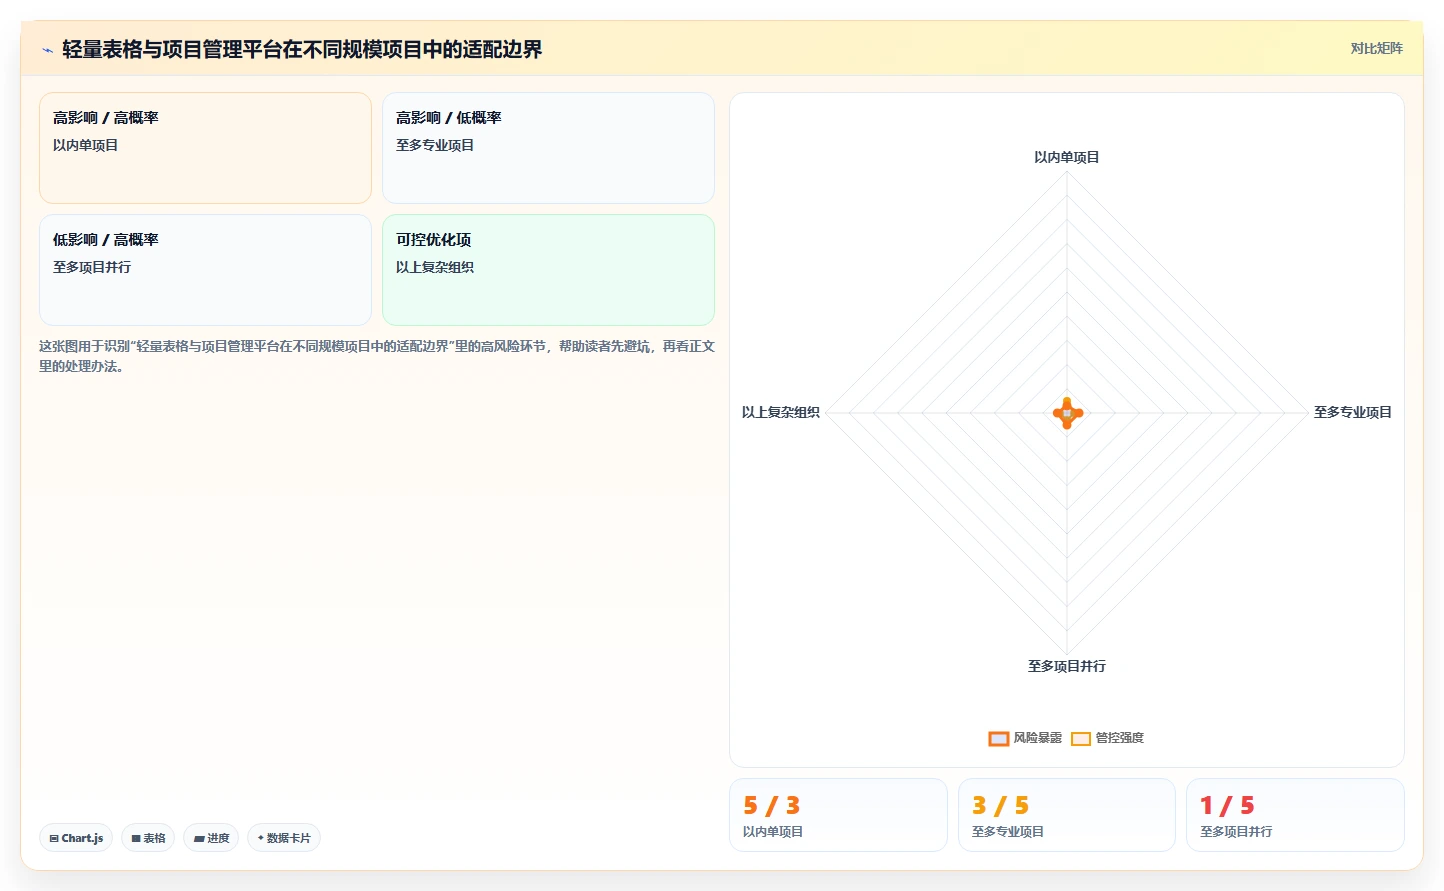Viewport: 1444px width, 891px height.
Task: Click the header icon beside the title
Action: click(47, 50)
